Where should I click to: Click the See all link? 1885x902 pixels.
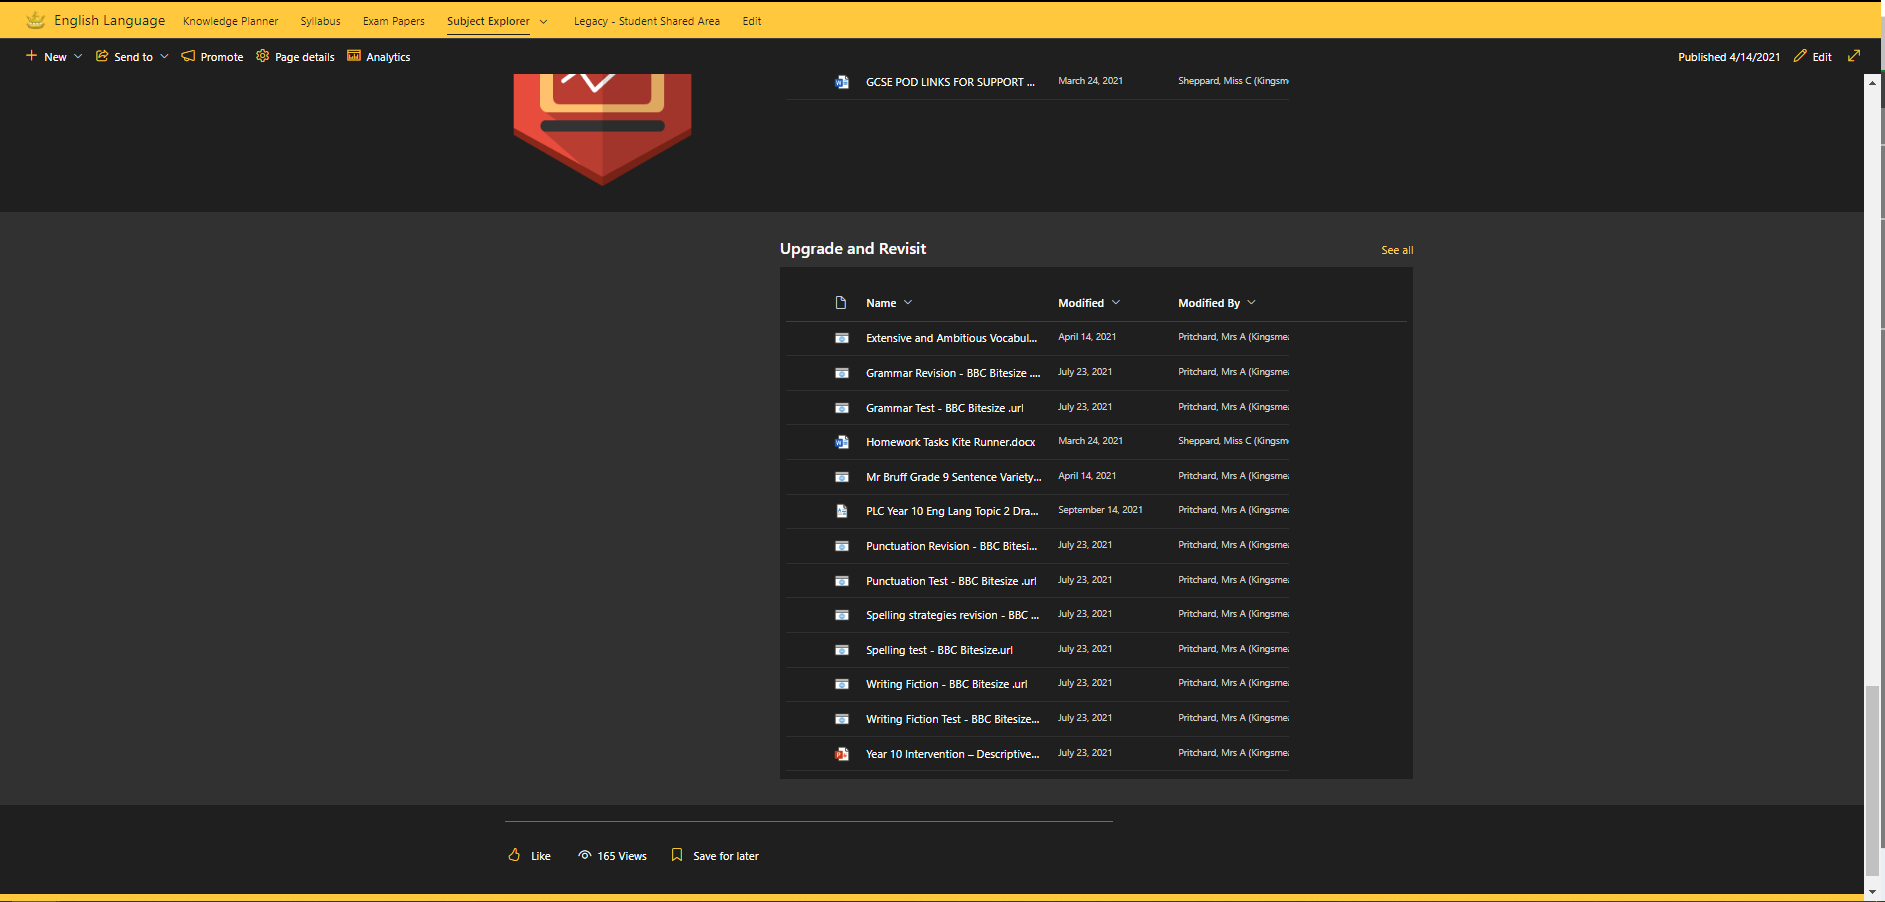point(1397,250)
